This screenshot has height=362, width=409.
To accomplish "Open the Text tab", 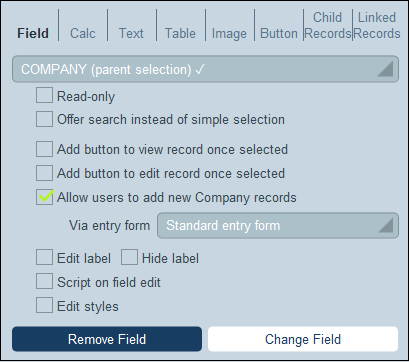I will [131, 33].
